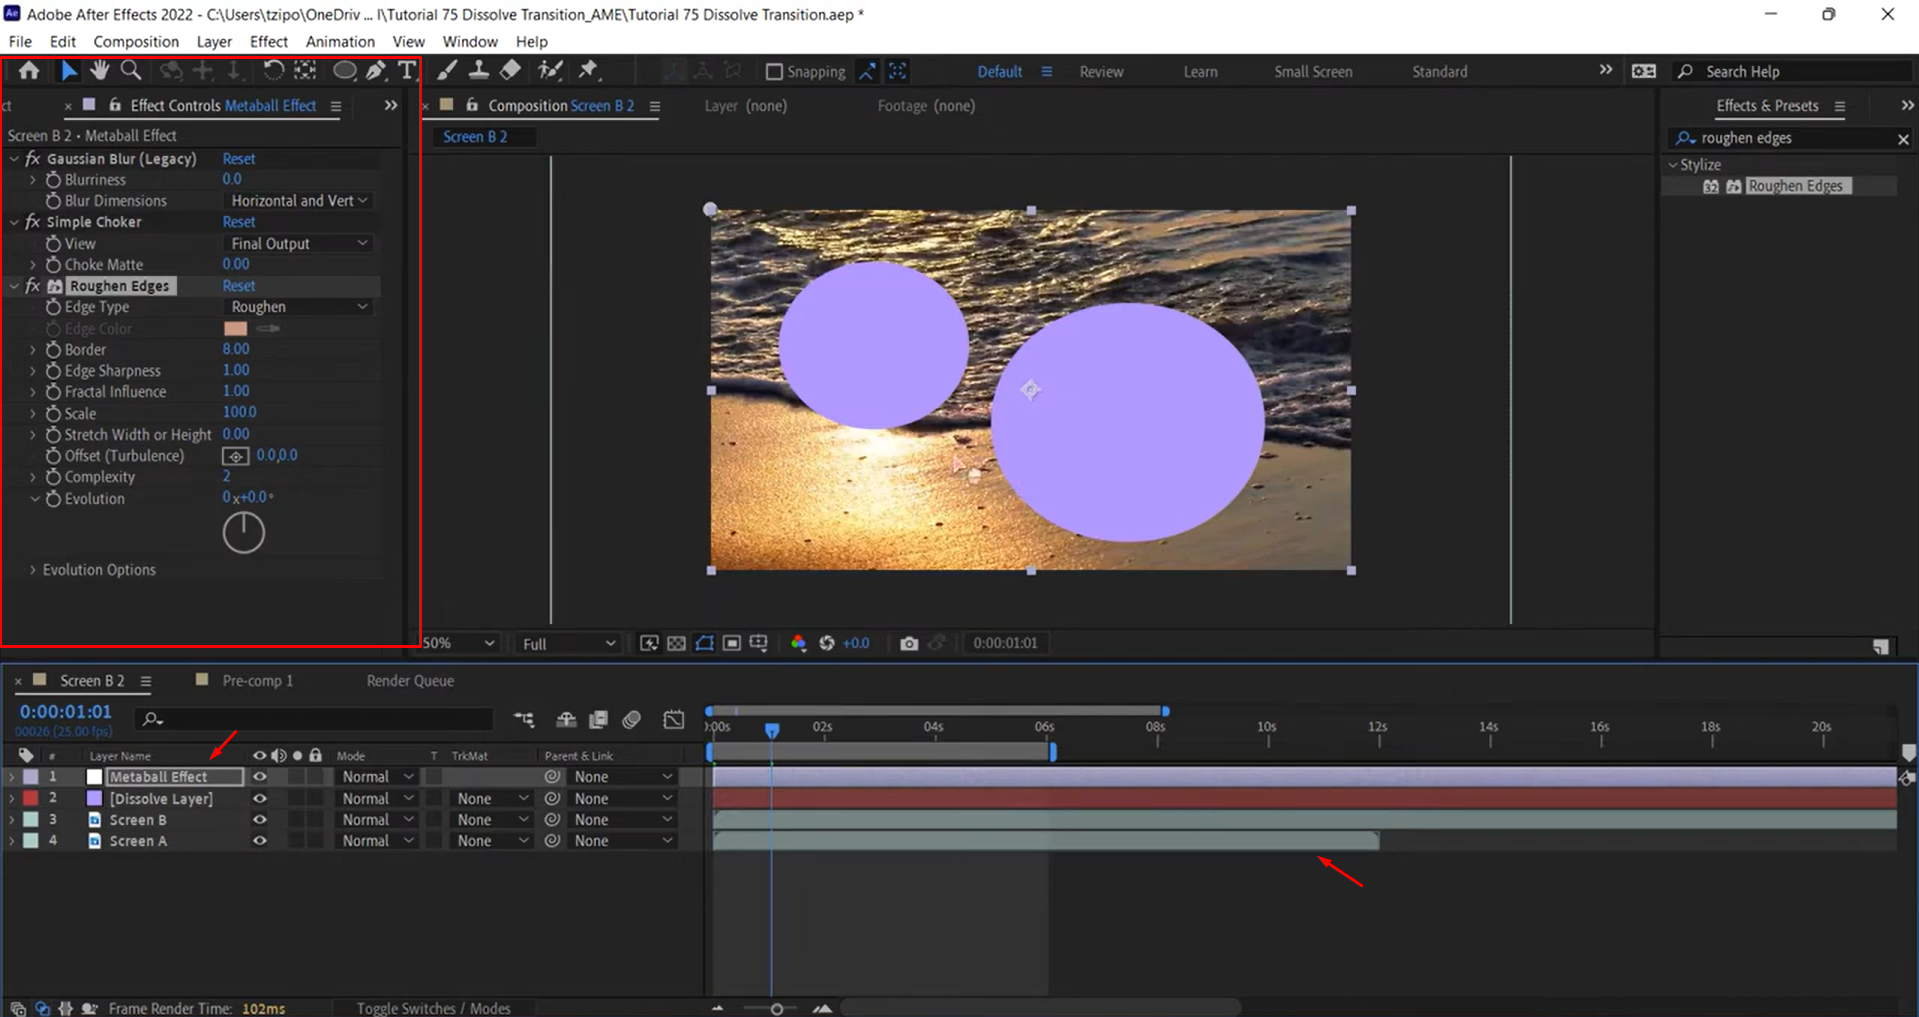Click the Home icon in toolbar
This screenshot has width=1919, height=1017.
click(x=28, y=70)
